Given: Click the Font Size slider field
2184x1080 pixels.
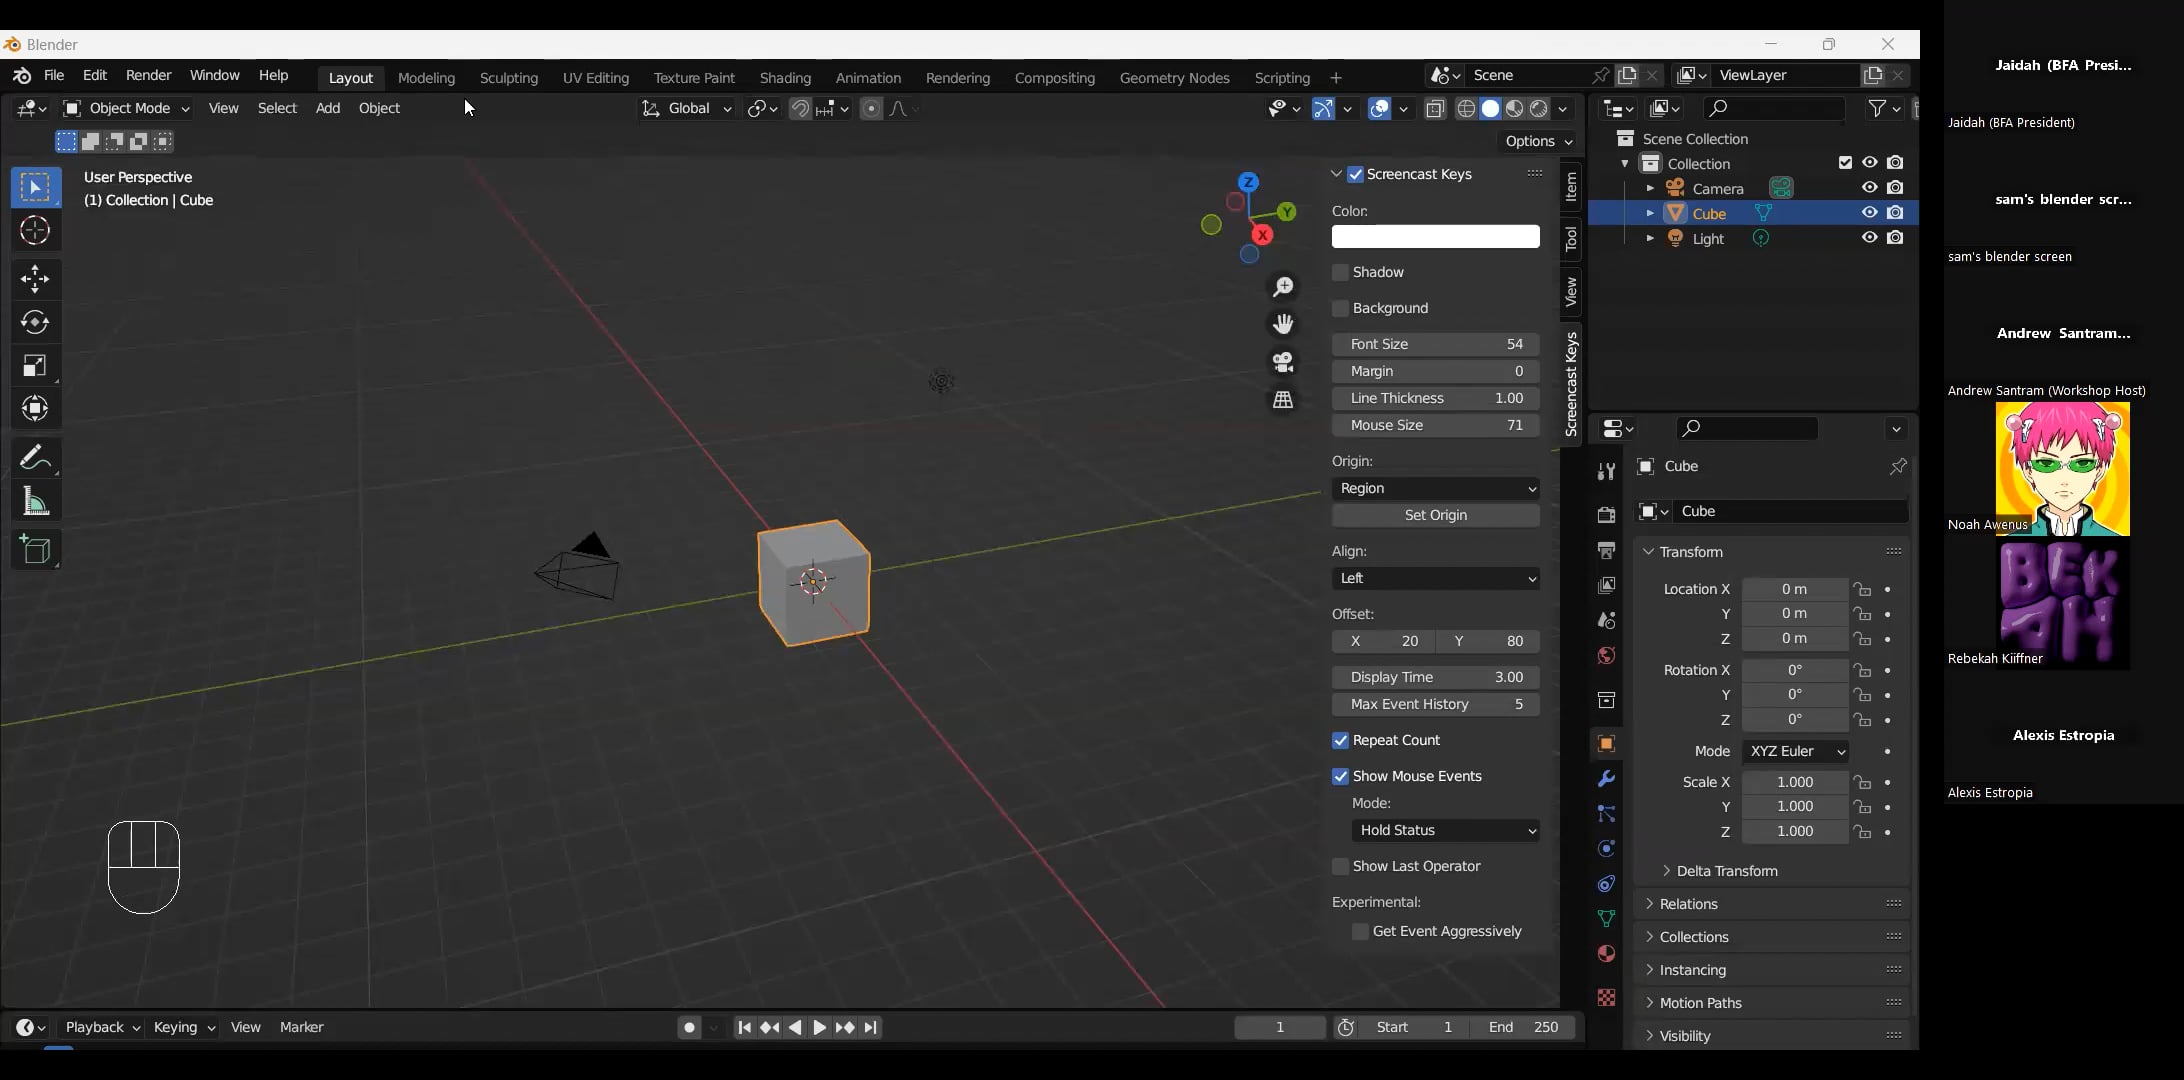Looking at the screenshot, I should pyautogui.click(x=1436, y=344).
